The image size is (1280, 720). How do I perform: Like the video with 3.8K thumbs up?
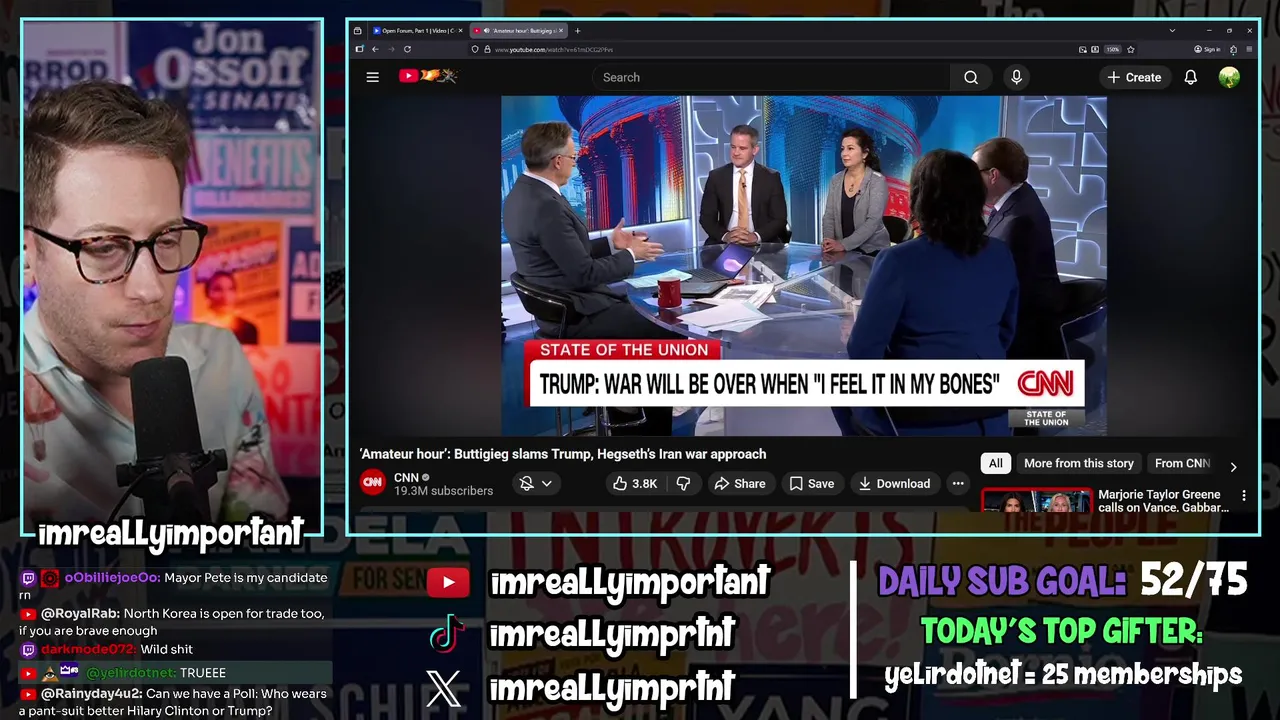tap(635, 483)
